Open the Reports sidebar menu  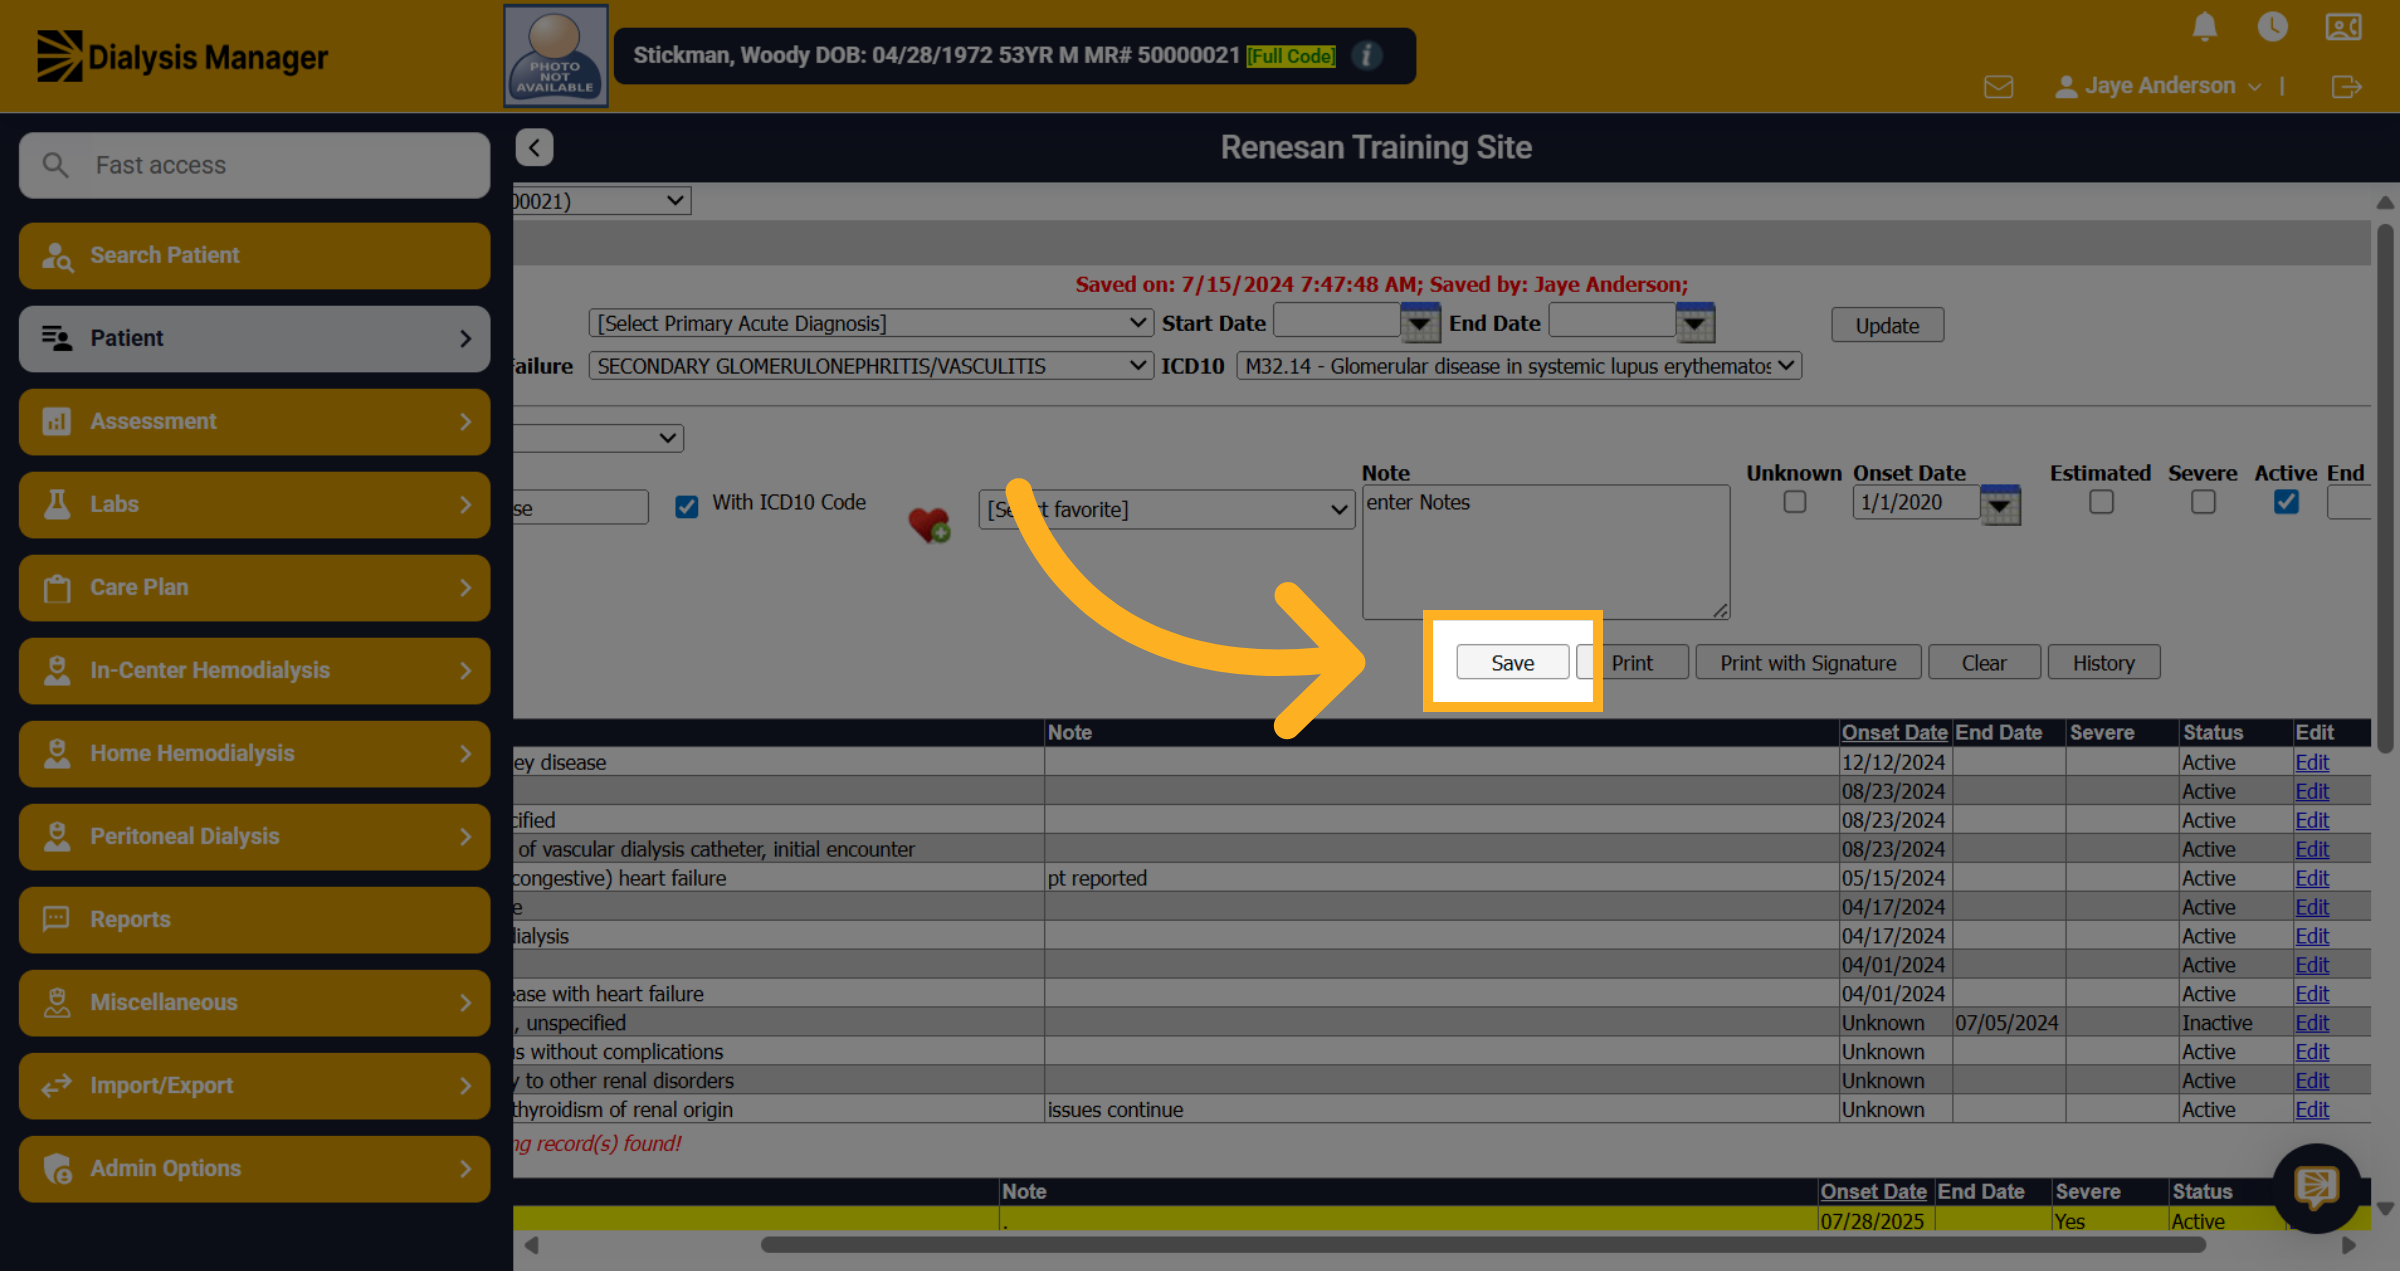[254, 920]
